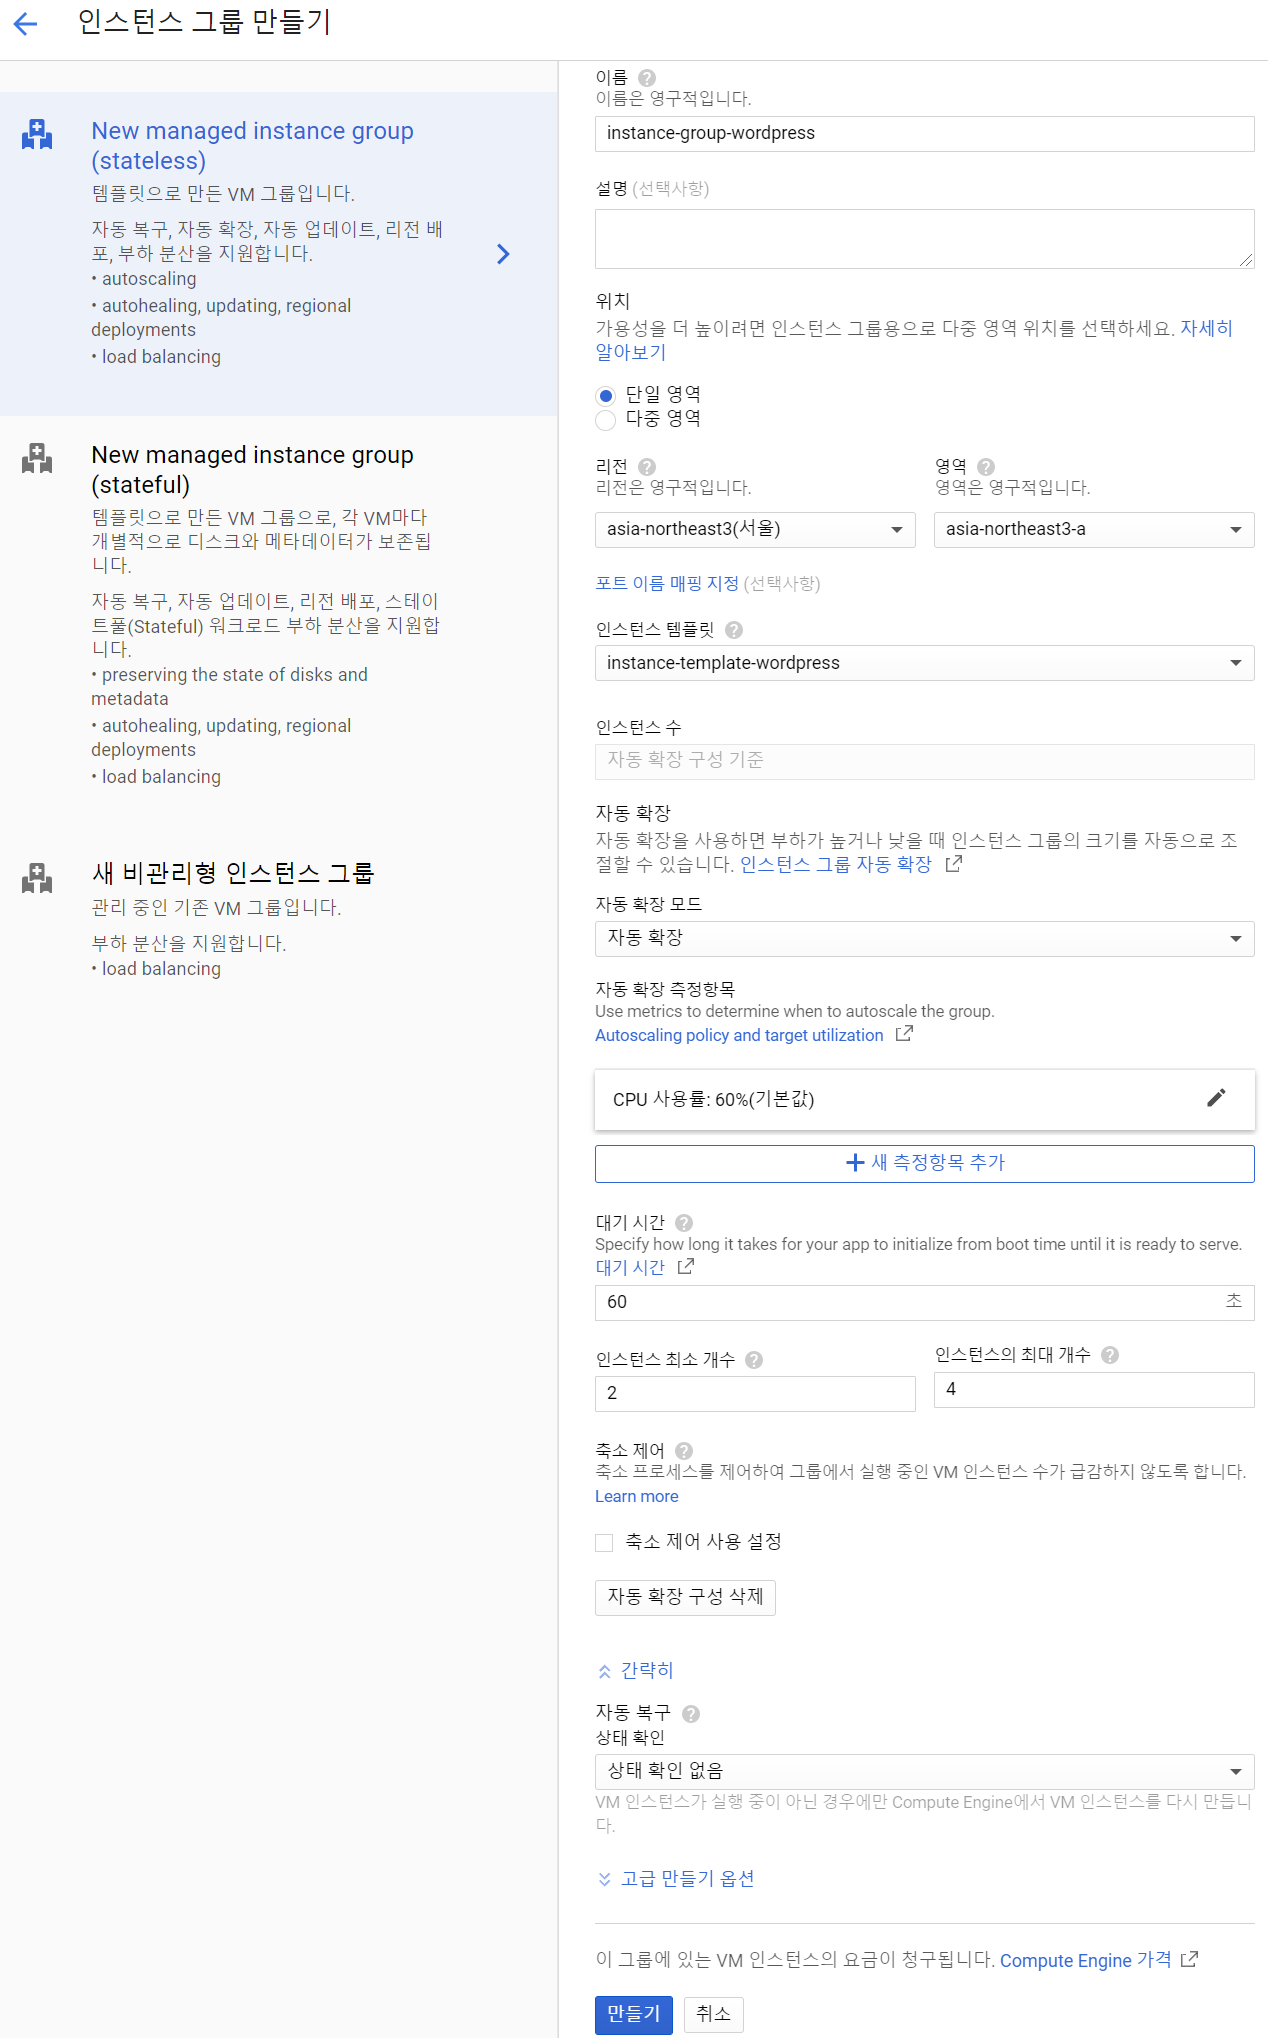
Task: Open the Compute Engine 가격 link
Action: click(x=1086, y=1961)
